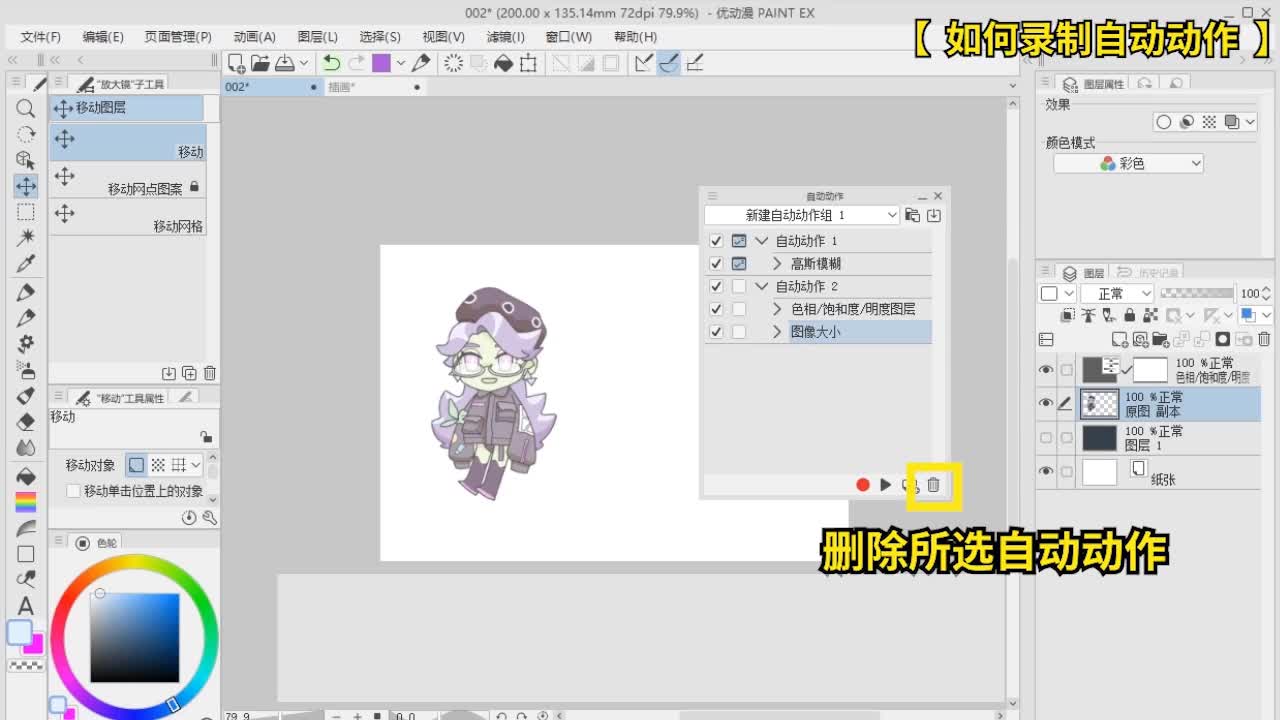This screenshot has width=1280, height=720.
Task: Select the 移动网格 sub tool
Action: [x=128, y=217]
